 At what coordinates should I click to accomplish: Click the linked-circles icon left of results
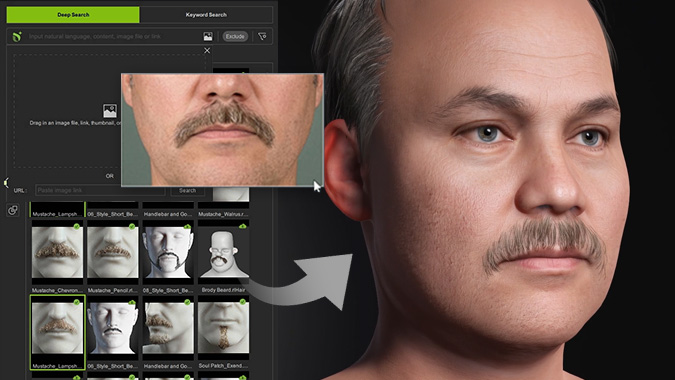pyautogui.click(x=13, y=210)
